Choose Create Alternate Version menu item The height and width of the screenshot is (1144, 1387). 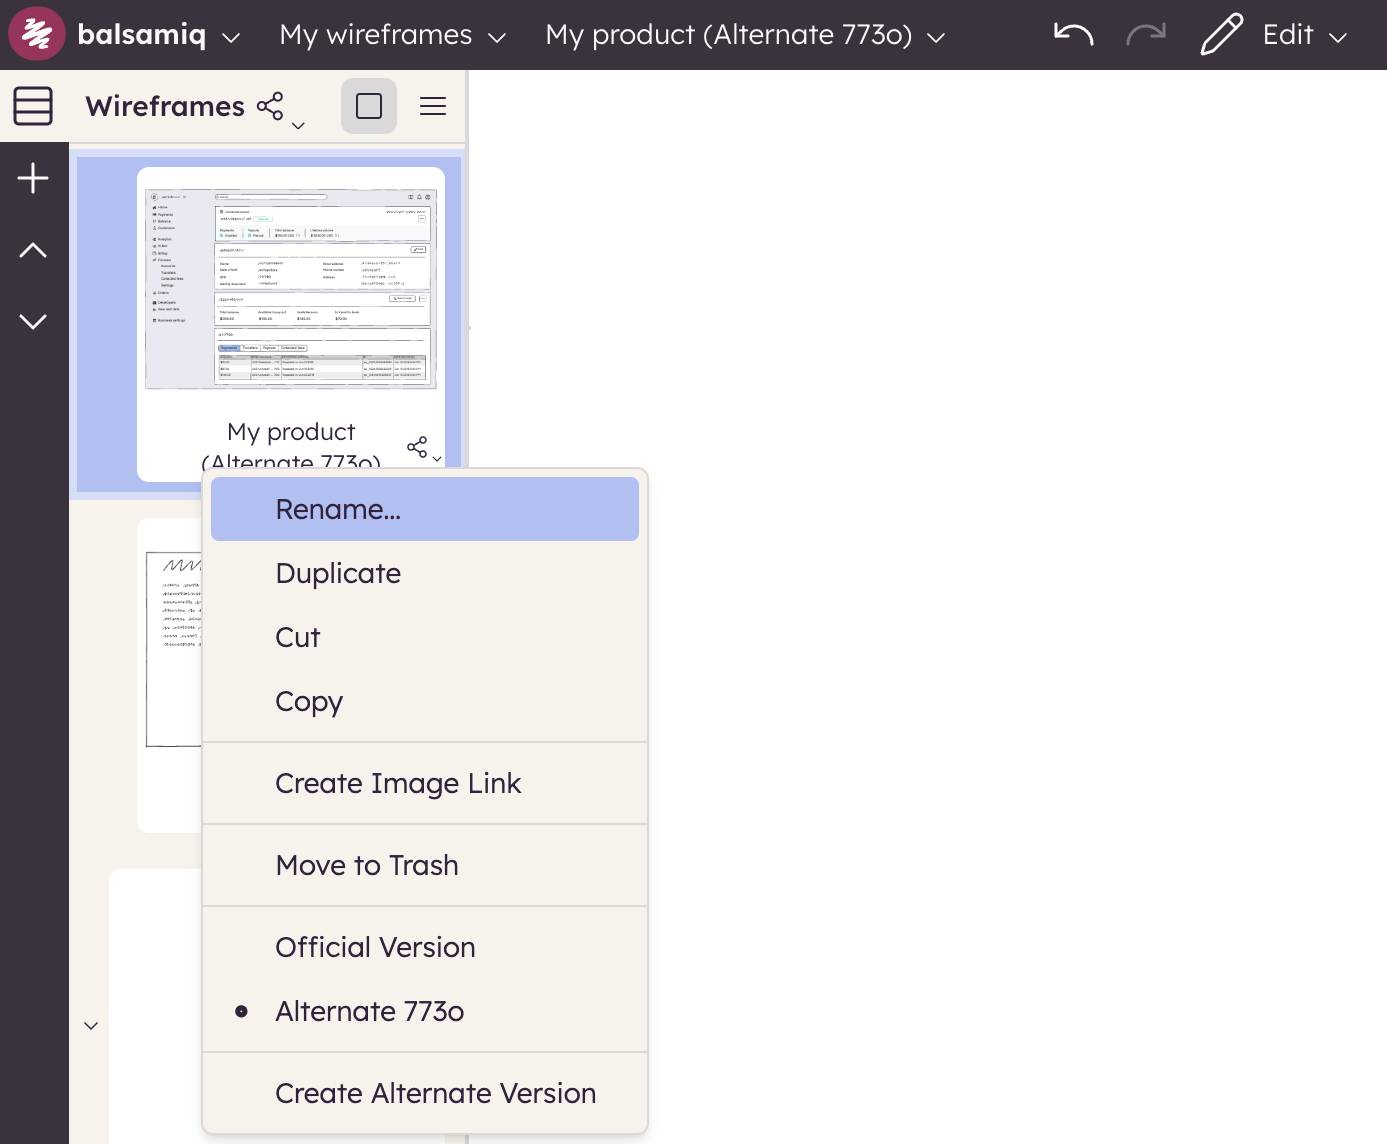point(425,1093)
